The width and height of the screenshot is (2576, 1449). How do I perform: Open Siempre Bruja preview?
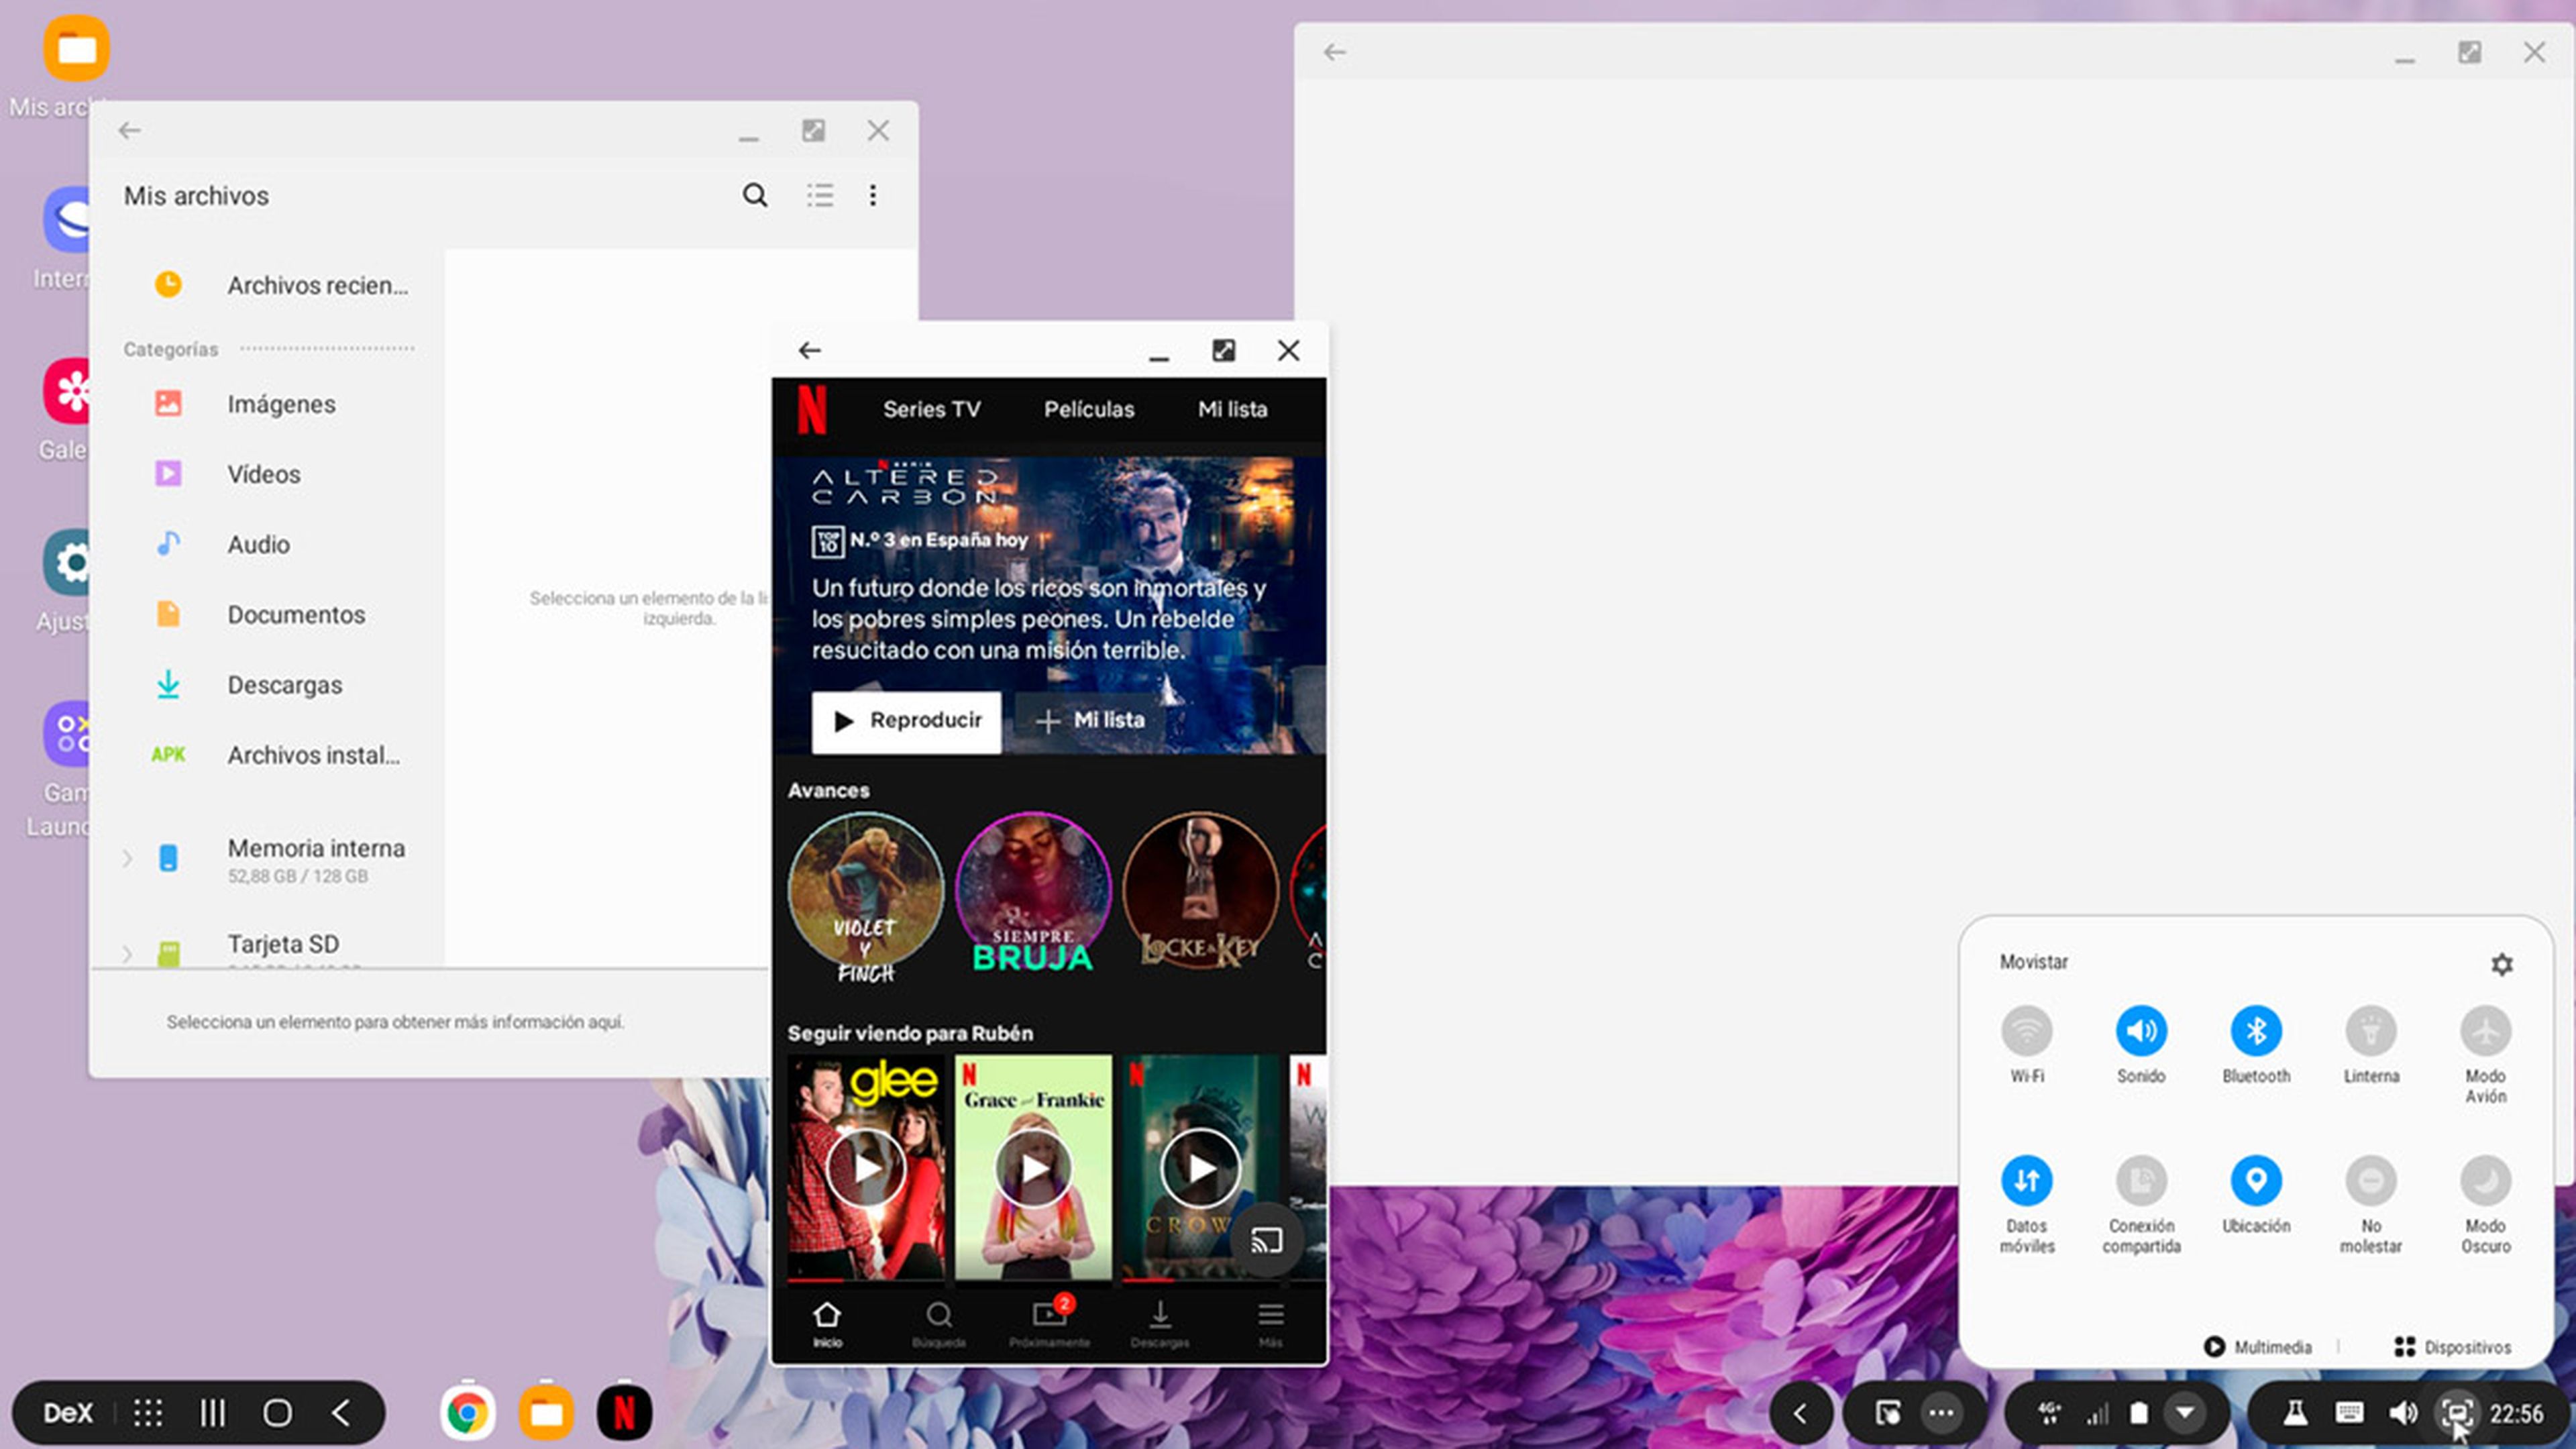pyautogui.click(x=1033, y=893)
